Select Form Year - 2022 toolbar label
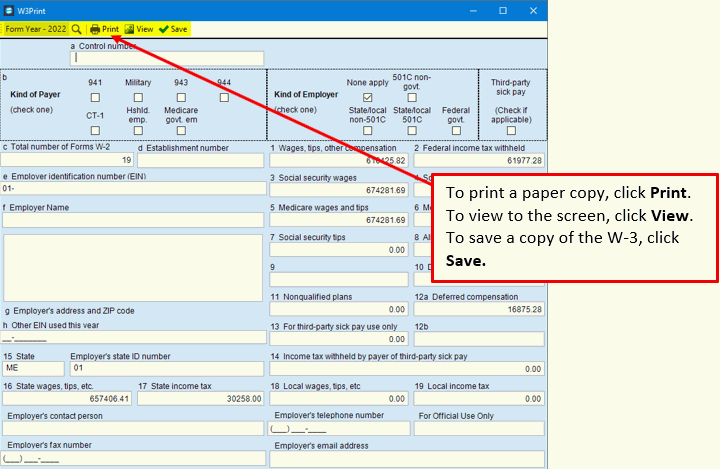The width and height of the screenshot is (720, 469). pos(34,30)
